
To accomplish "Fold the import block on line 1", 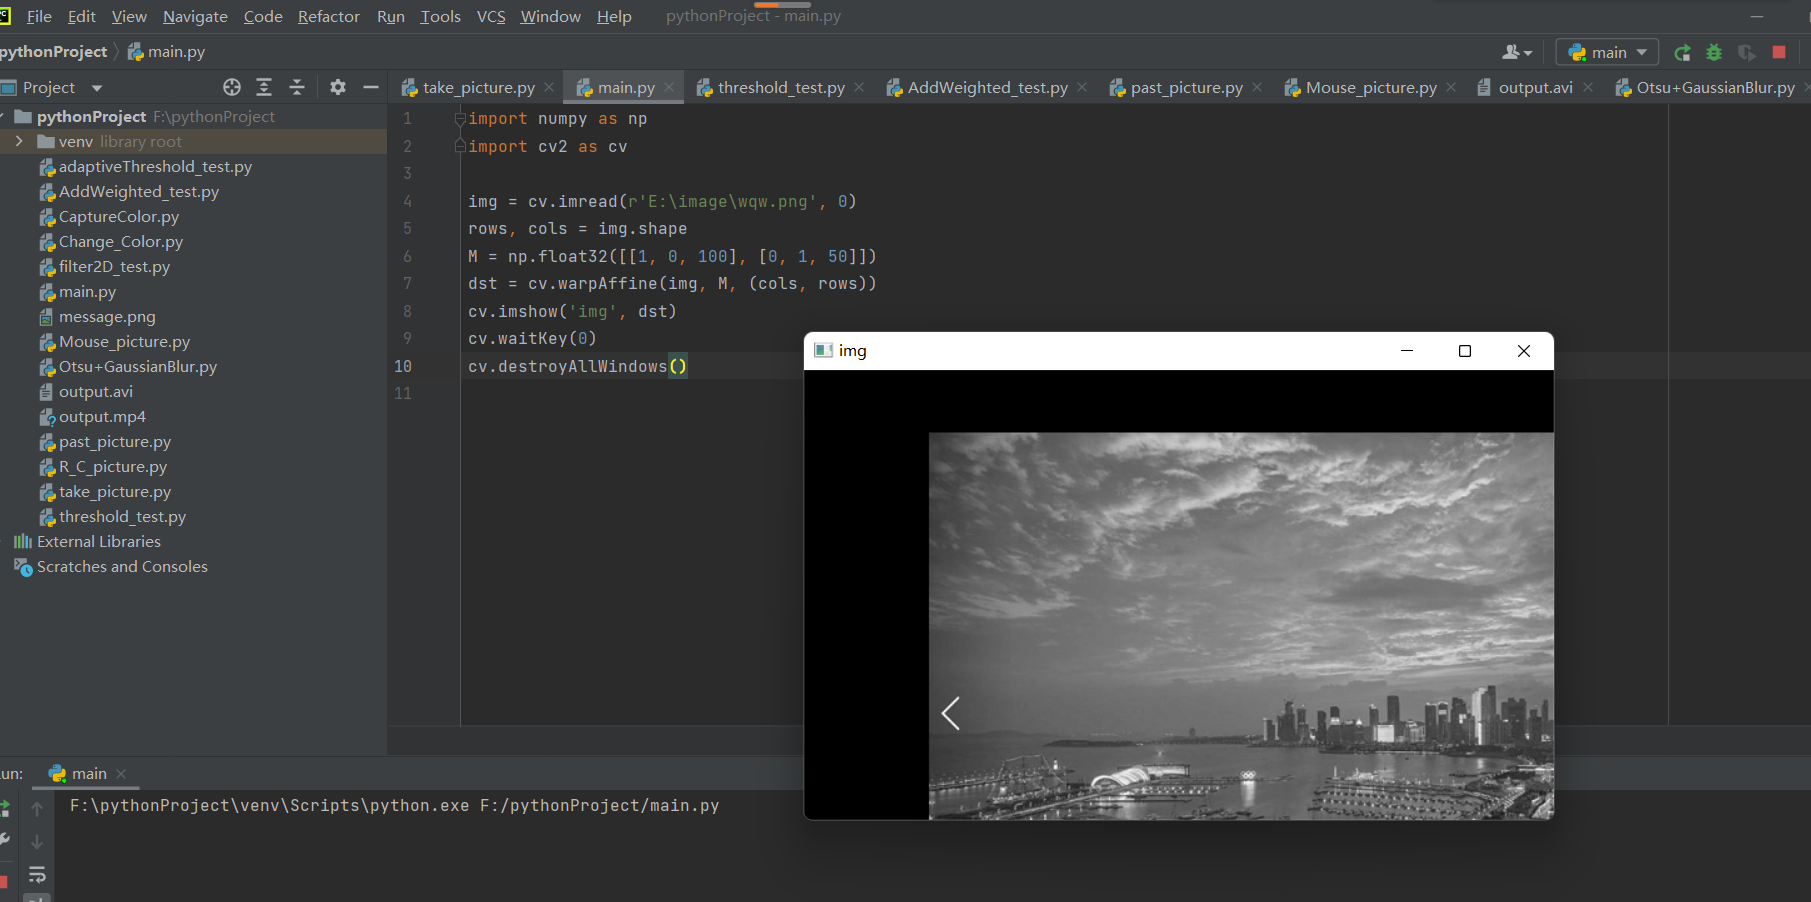I will pyautogui.click(x=460, y=119).
